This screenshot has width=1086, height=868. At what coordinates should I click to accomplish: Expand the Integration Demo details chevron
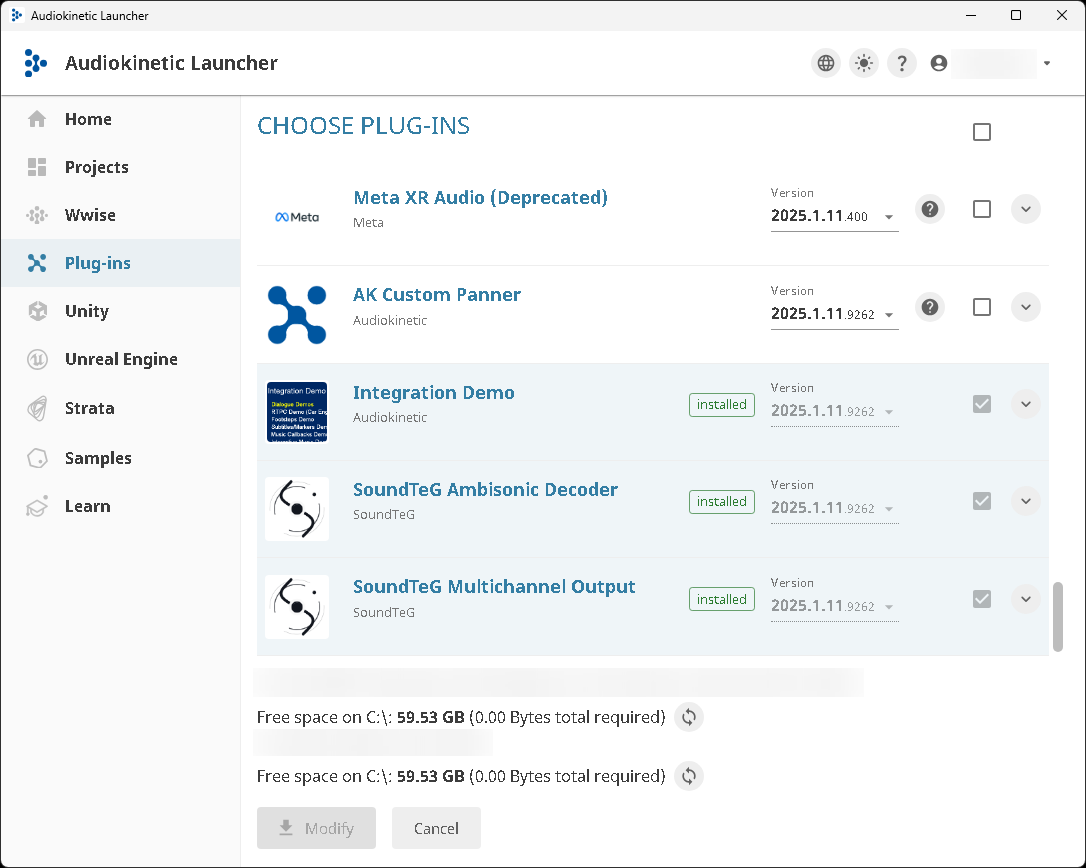click(x=1026, y=404)
